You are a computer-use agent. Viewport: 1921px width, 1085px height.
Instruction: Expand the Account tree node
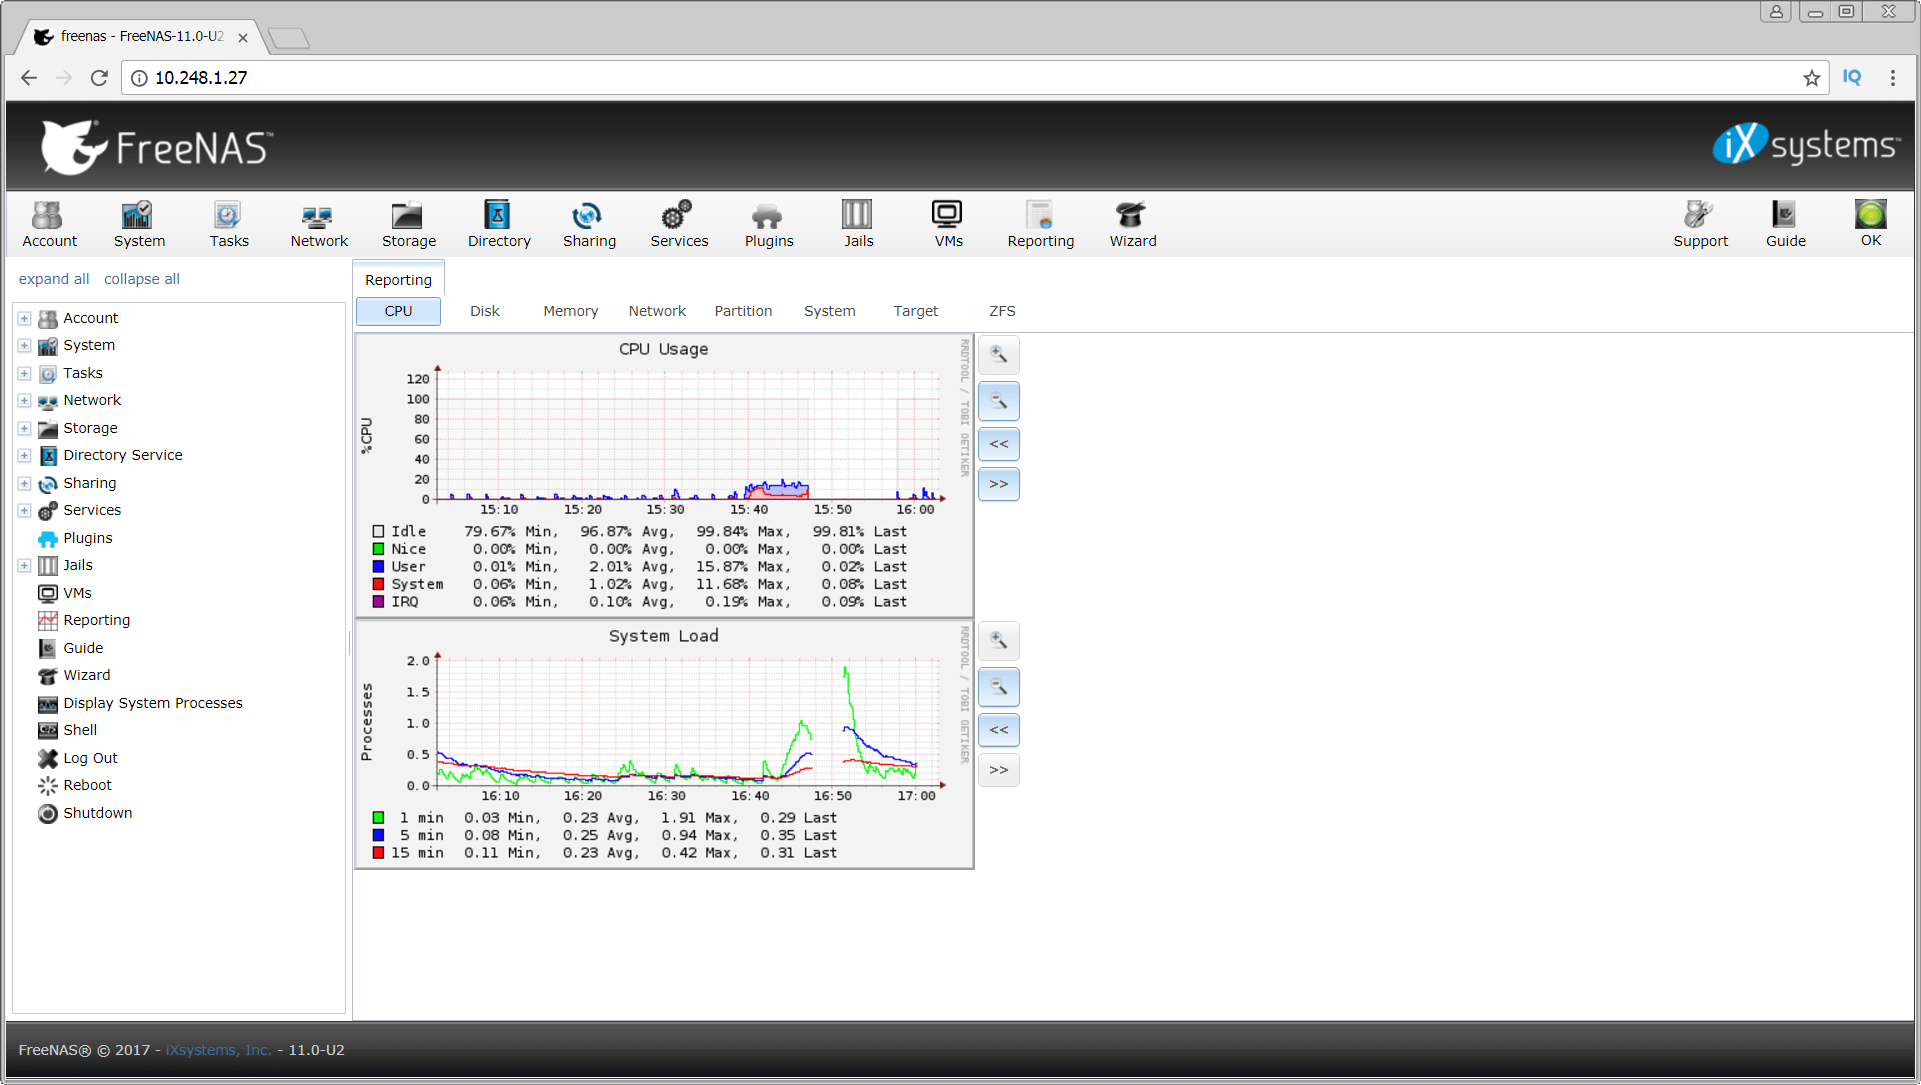pos(24,318)
